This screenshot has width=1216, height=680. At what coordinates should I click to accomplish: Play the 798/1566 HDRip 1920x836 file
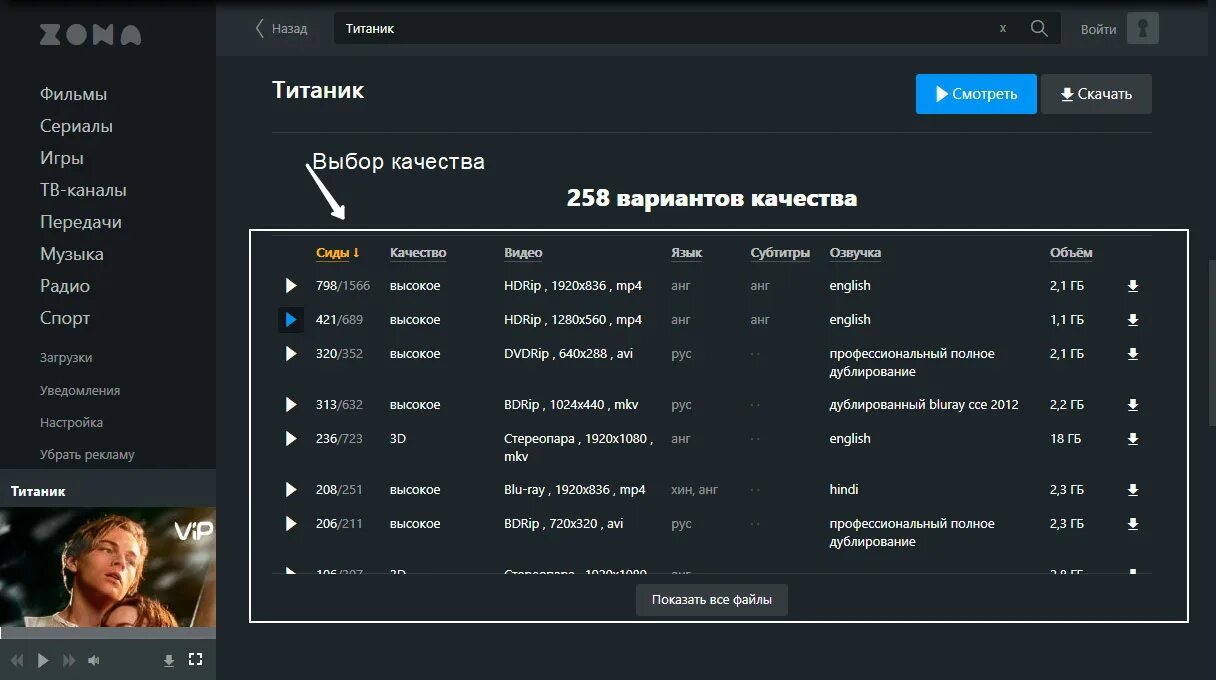tap(291, 286)
